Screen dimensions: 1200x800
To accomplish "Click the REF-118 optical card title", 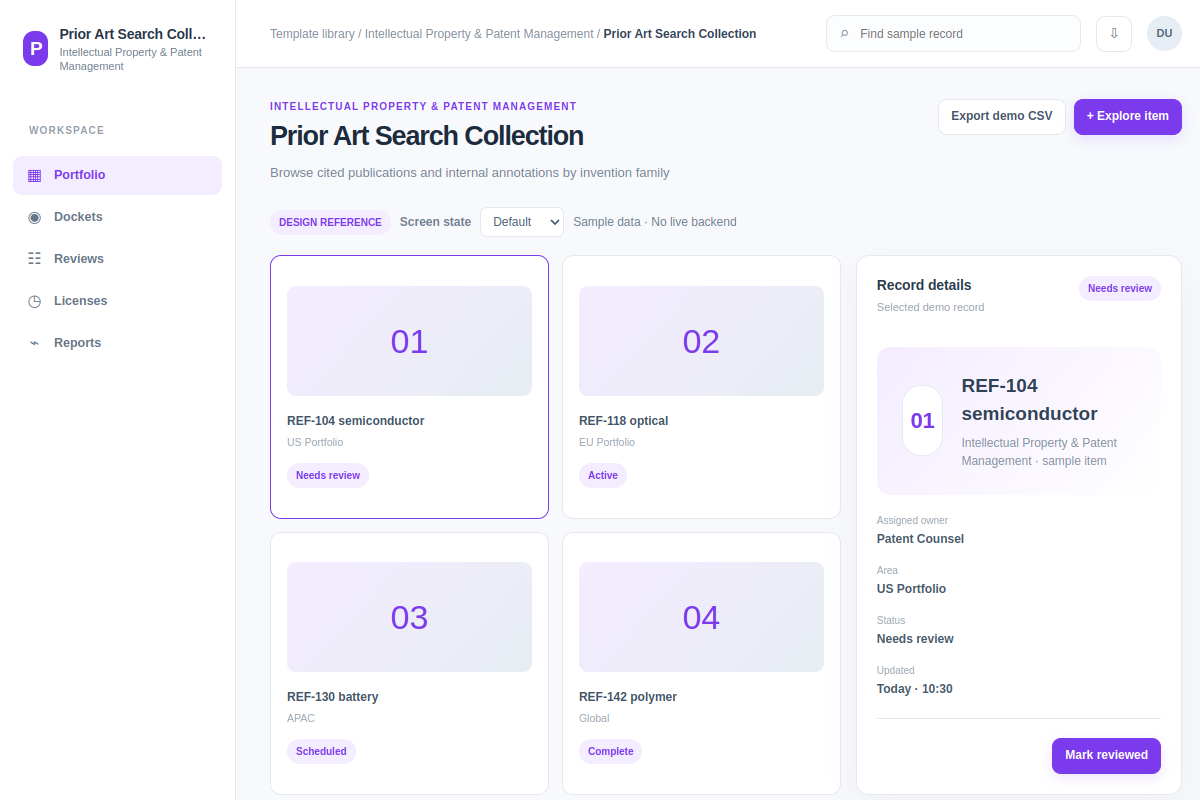I will tap(623, 421).
